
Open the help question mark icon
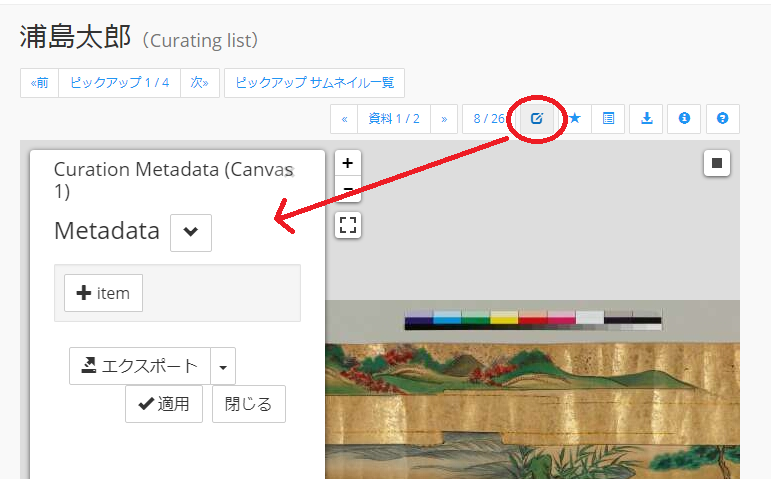coord(722,119)
